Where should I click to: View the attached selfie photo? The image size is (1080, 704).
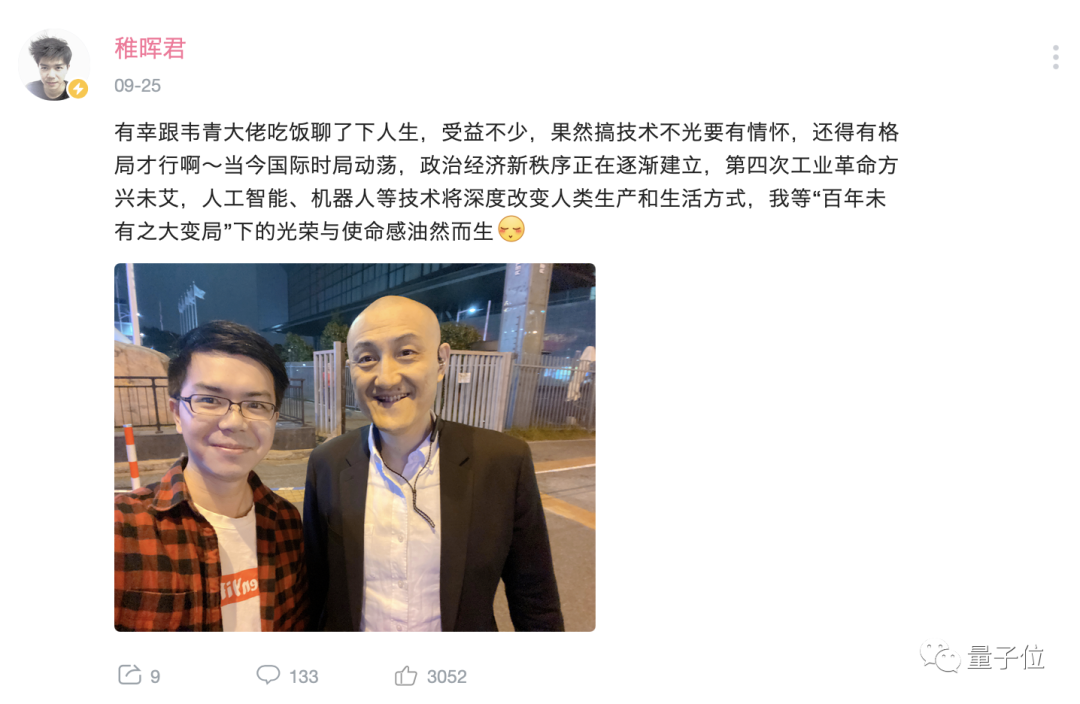click(355, 447)
